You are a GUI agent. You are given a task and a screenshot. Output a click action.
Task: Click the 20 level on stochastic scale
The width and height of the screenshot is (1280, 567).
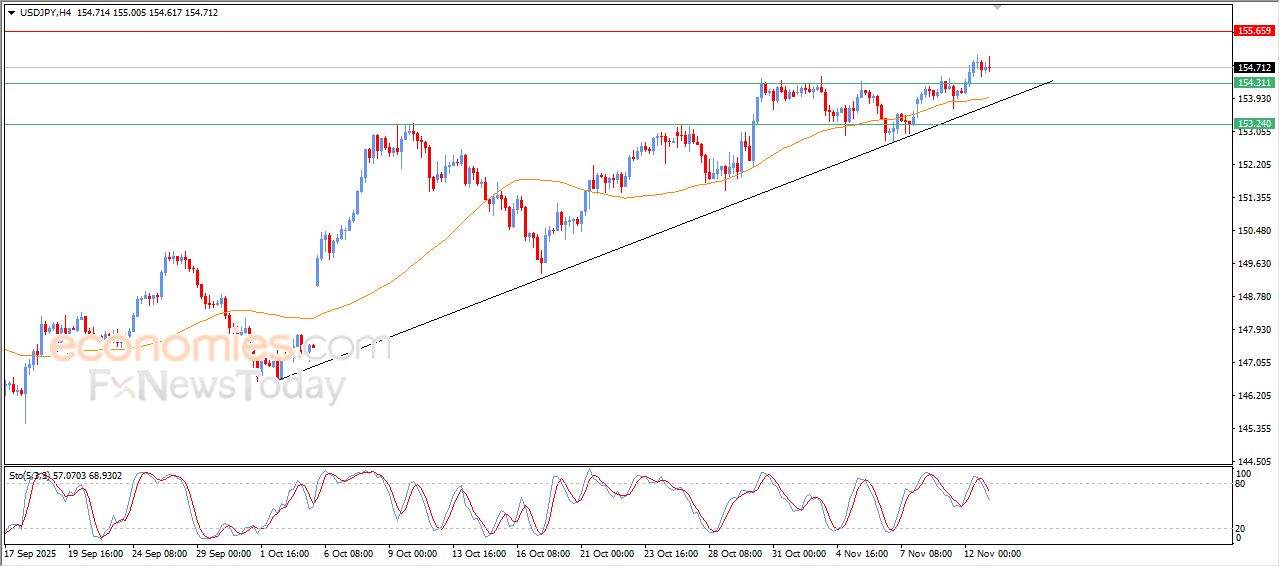tap(1242, 527)
